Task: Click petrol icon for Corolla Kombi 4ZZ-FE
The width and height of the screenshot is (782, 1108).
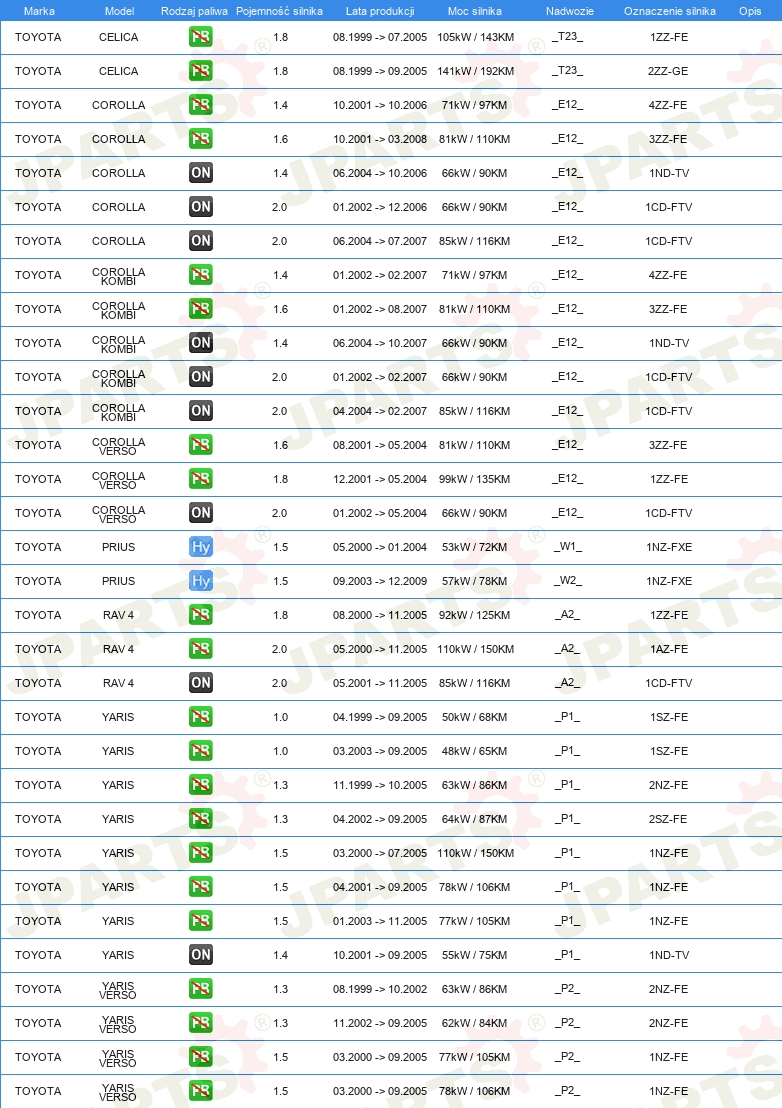Action: click(201, 275)
